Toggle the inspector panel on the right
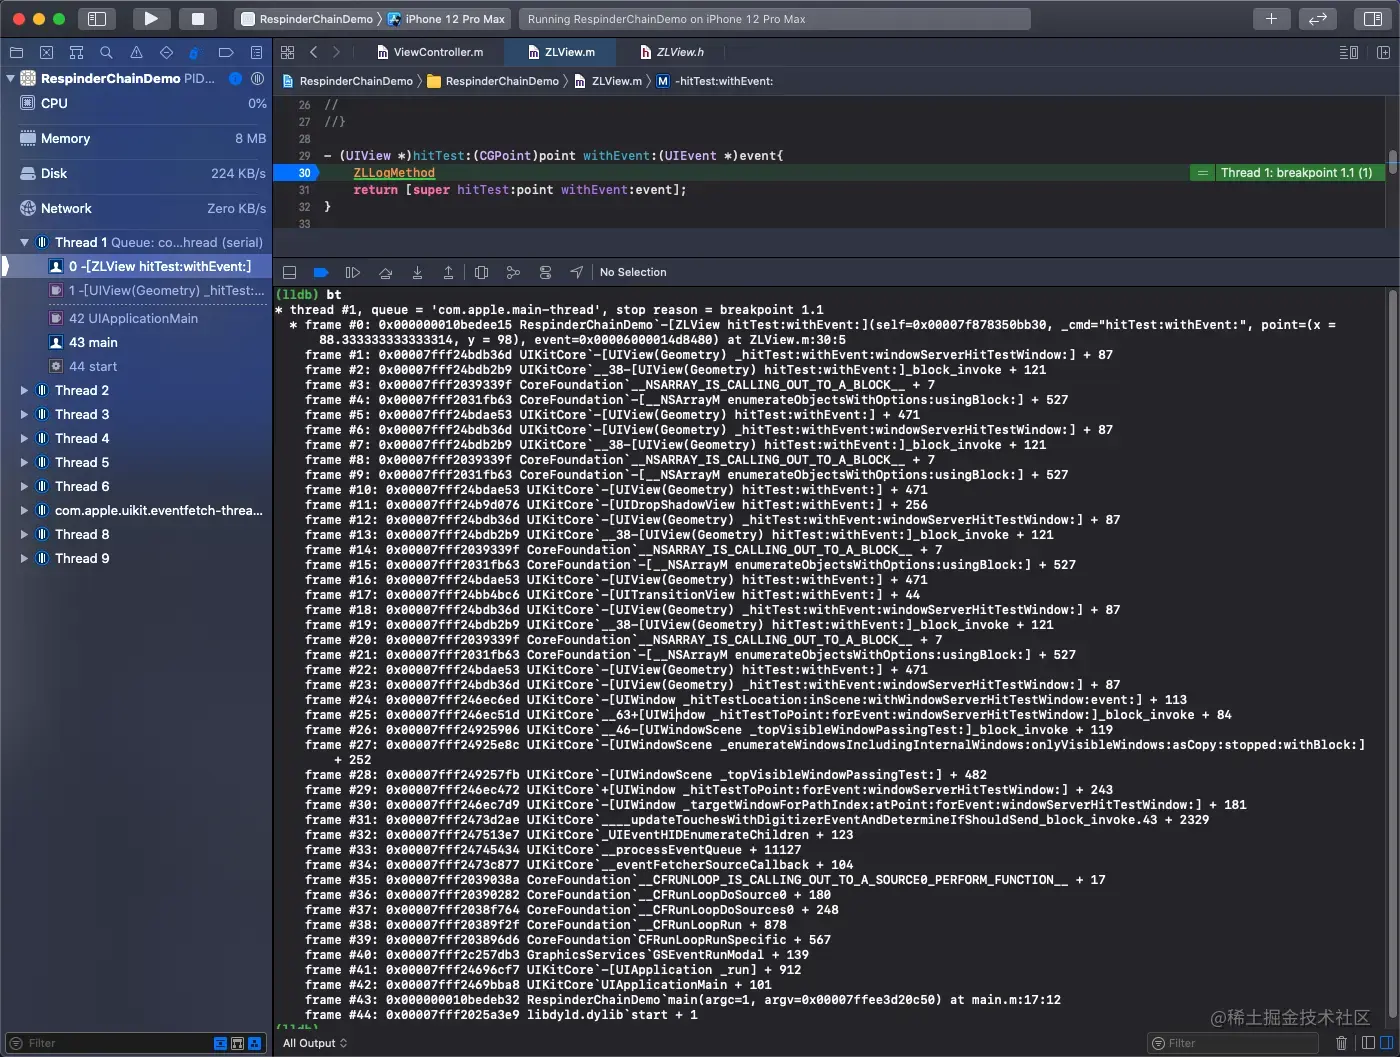The image size is (1400, 1057). point(1372,18)
